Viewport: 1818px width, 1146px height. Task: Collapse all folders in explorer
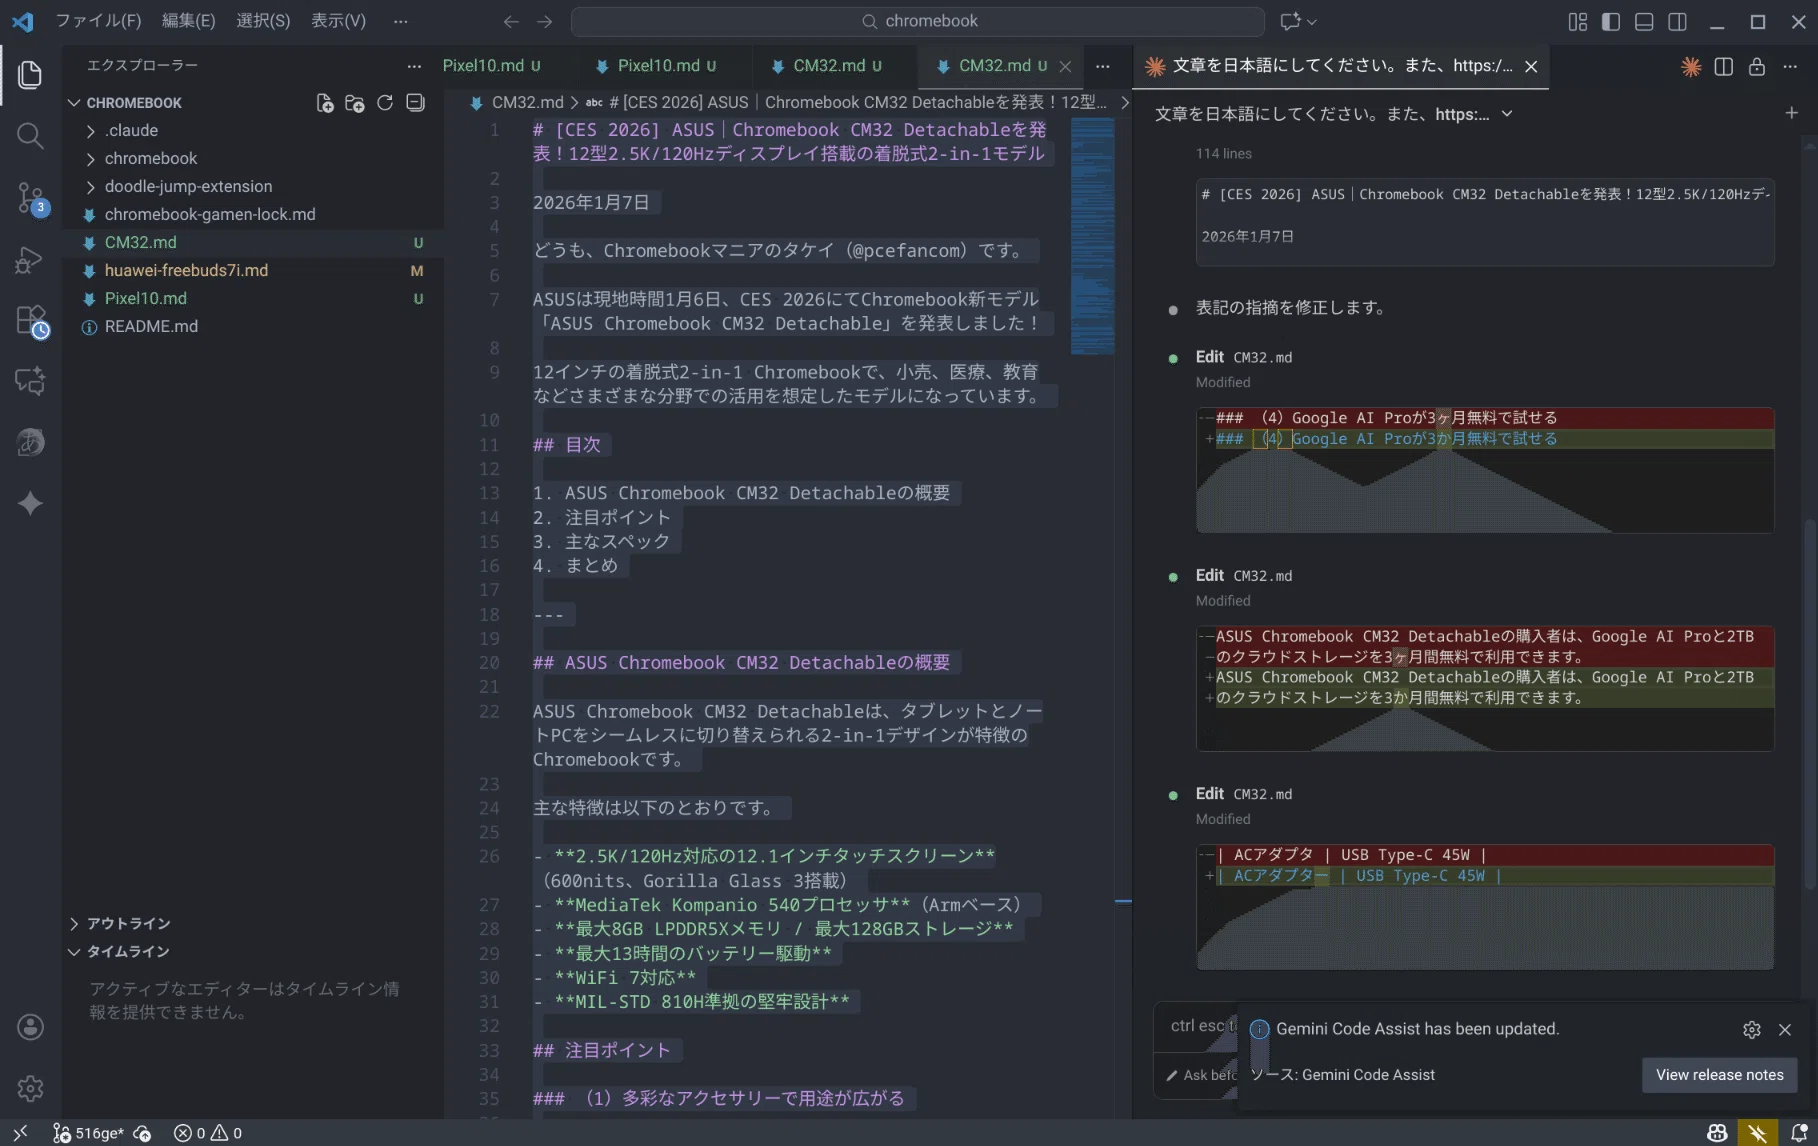[415, 103]
